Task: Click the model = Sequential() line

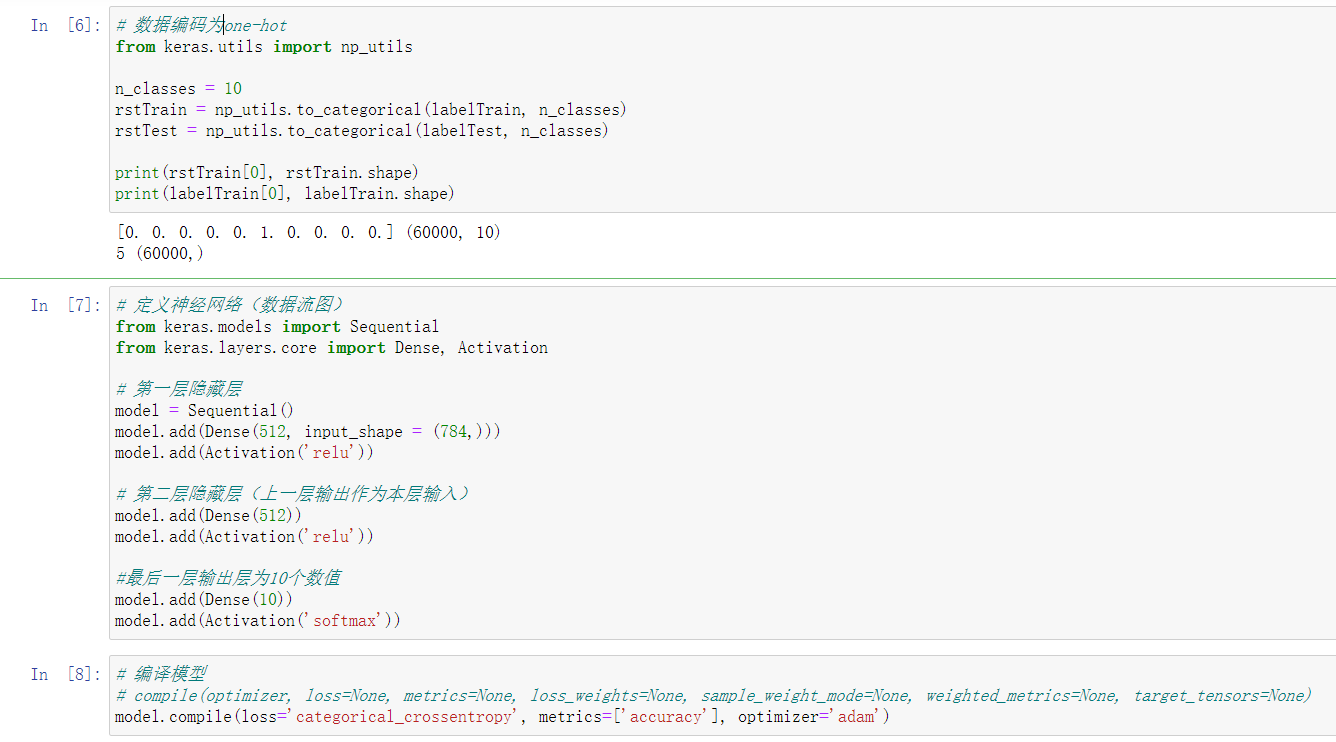Action: tap(204, 411)
